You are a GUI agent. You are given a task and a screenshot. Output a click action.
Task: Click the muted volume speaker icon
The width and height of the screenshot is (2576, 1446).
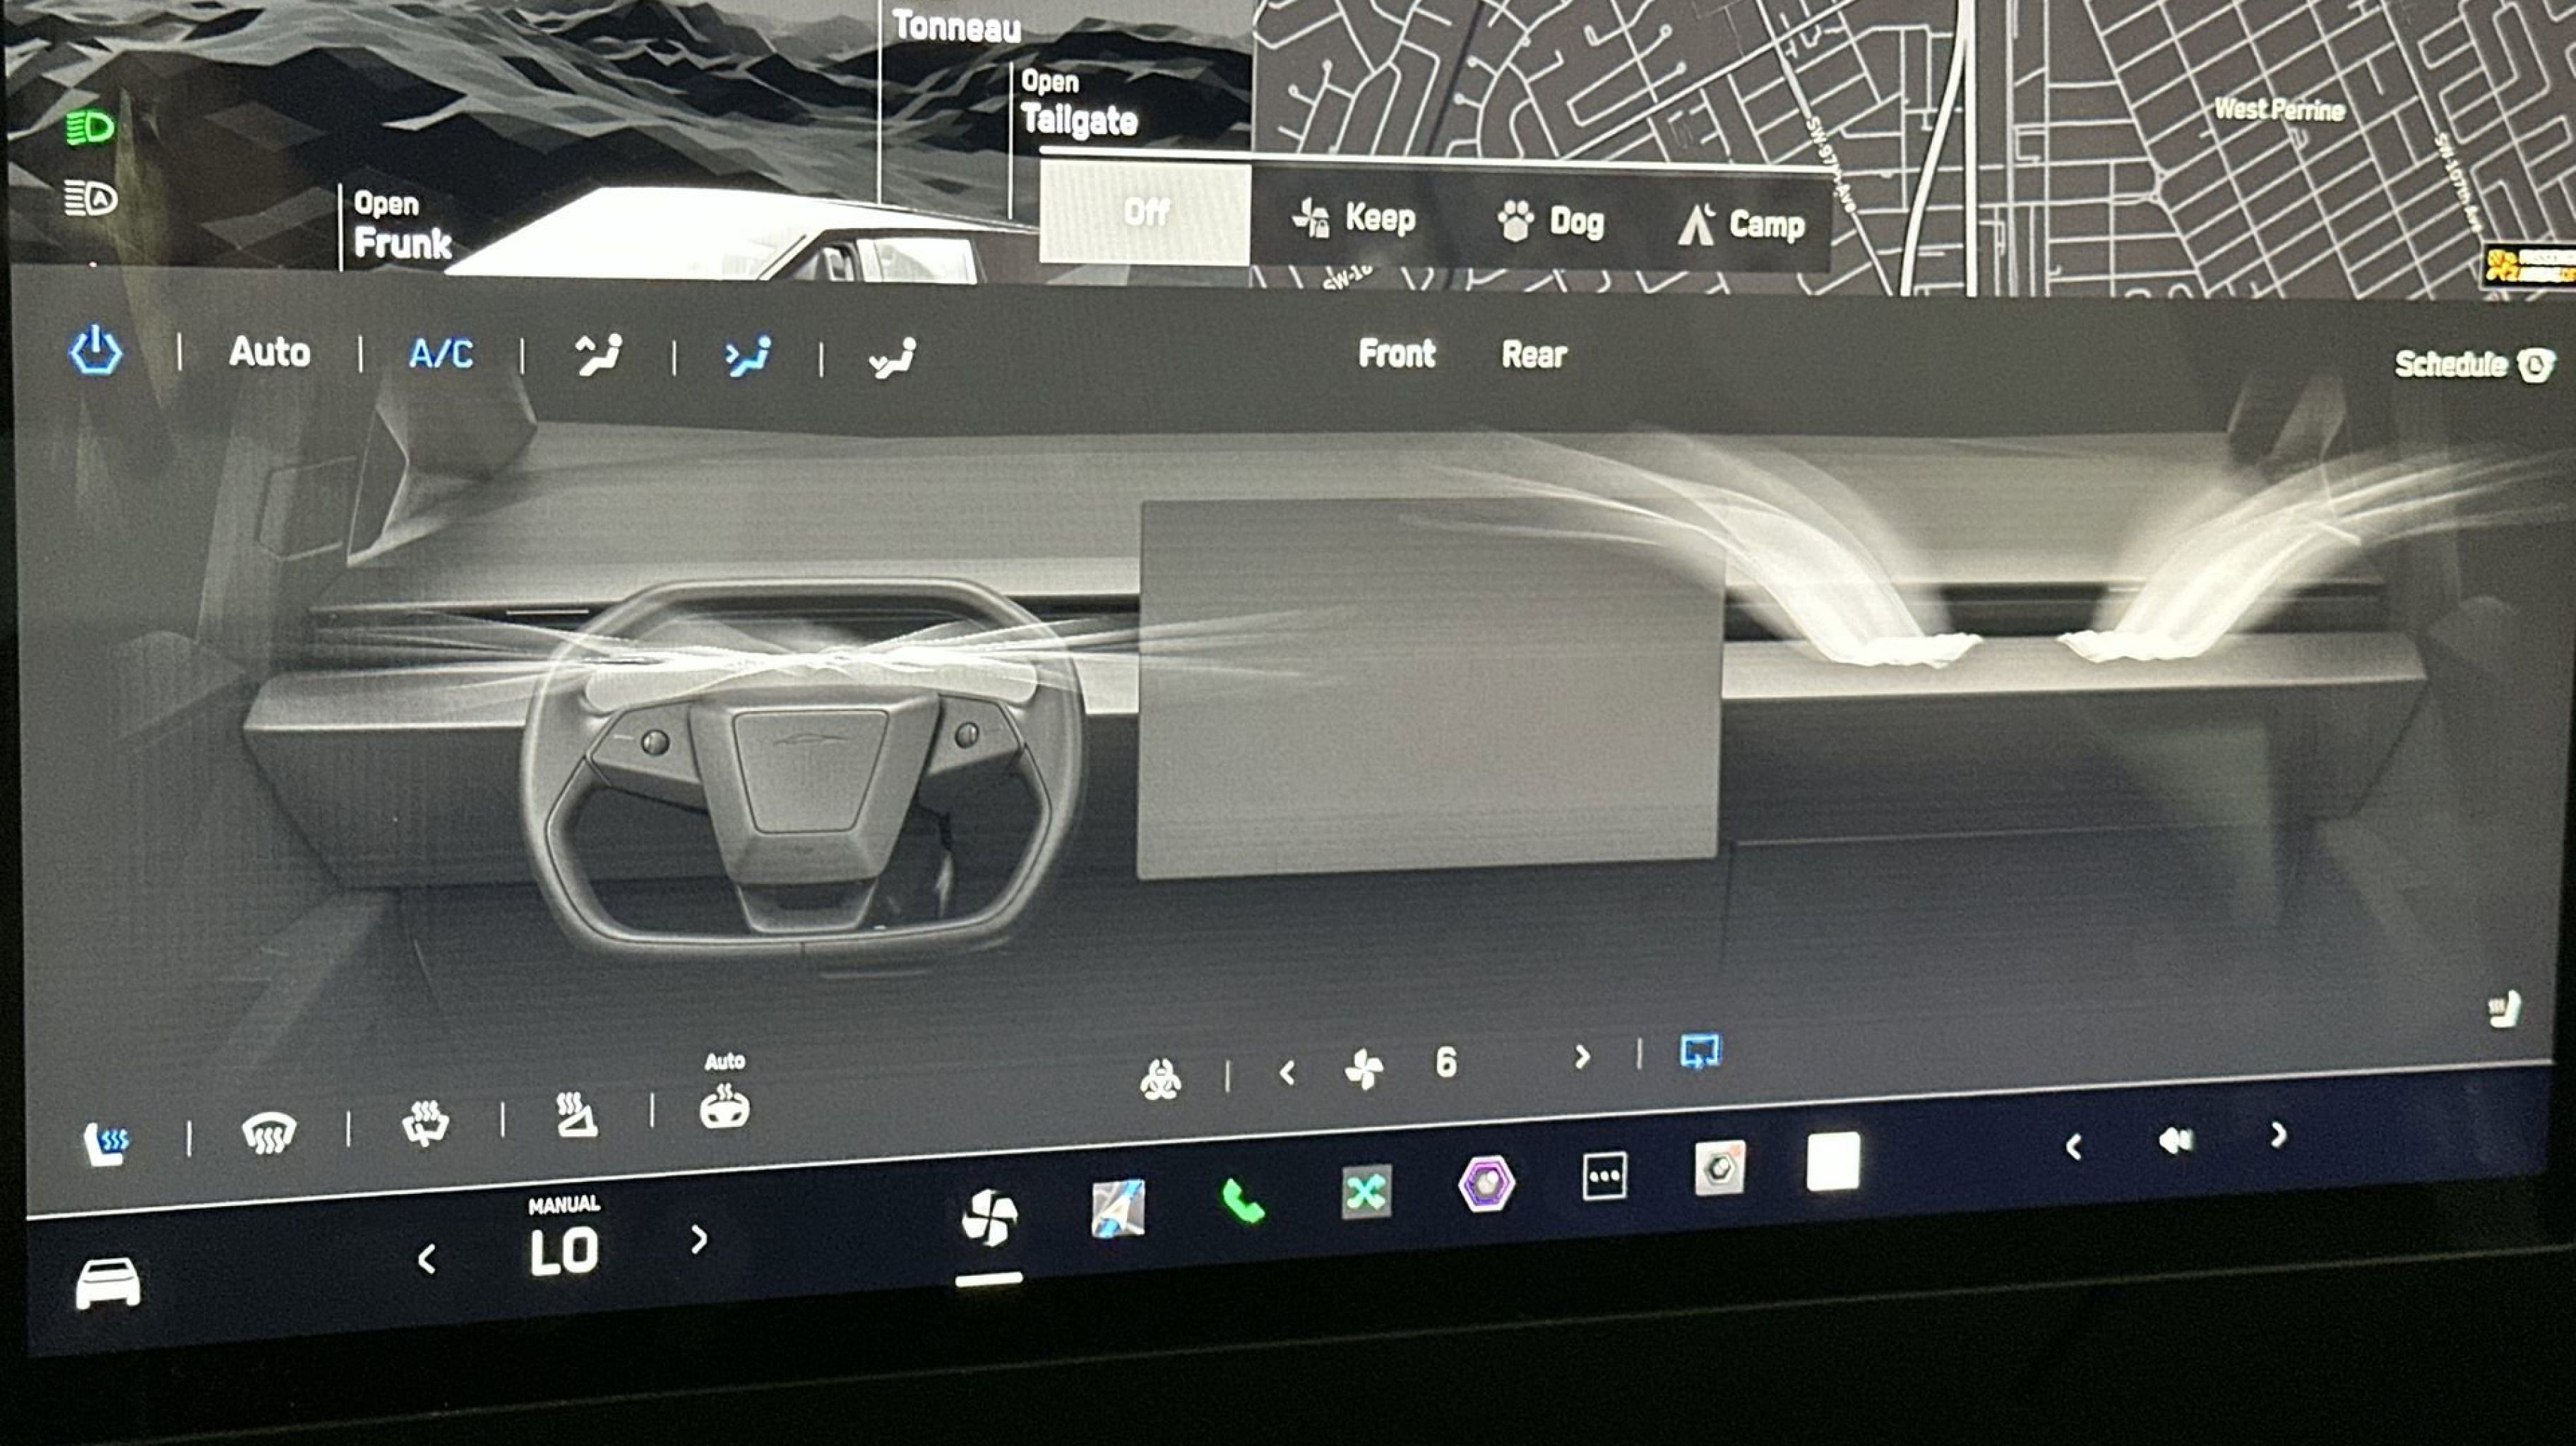click(2175, 1140)
